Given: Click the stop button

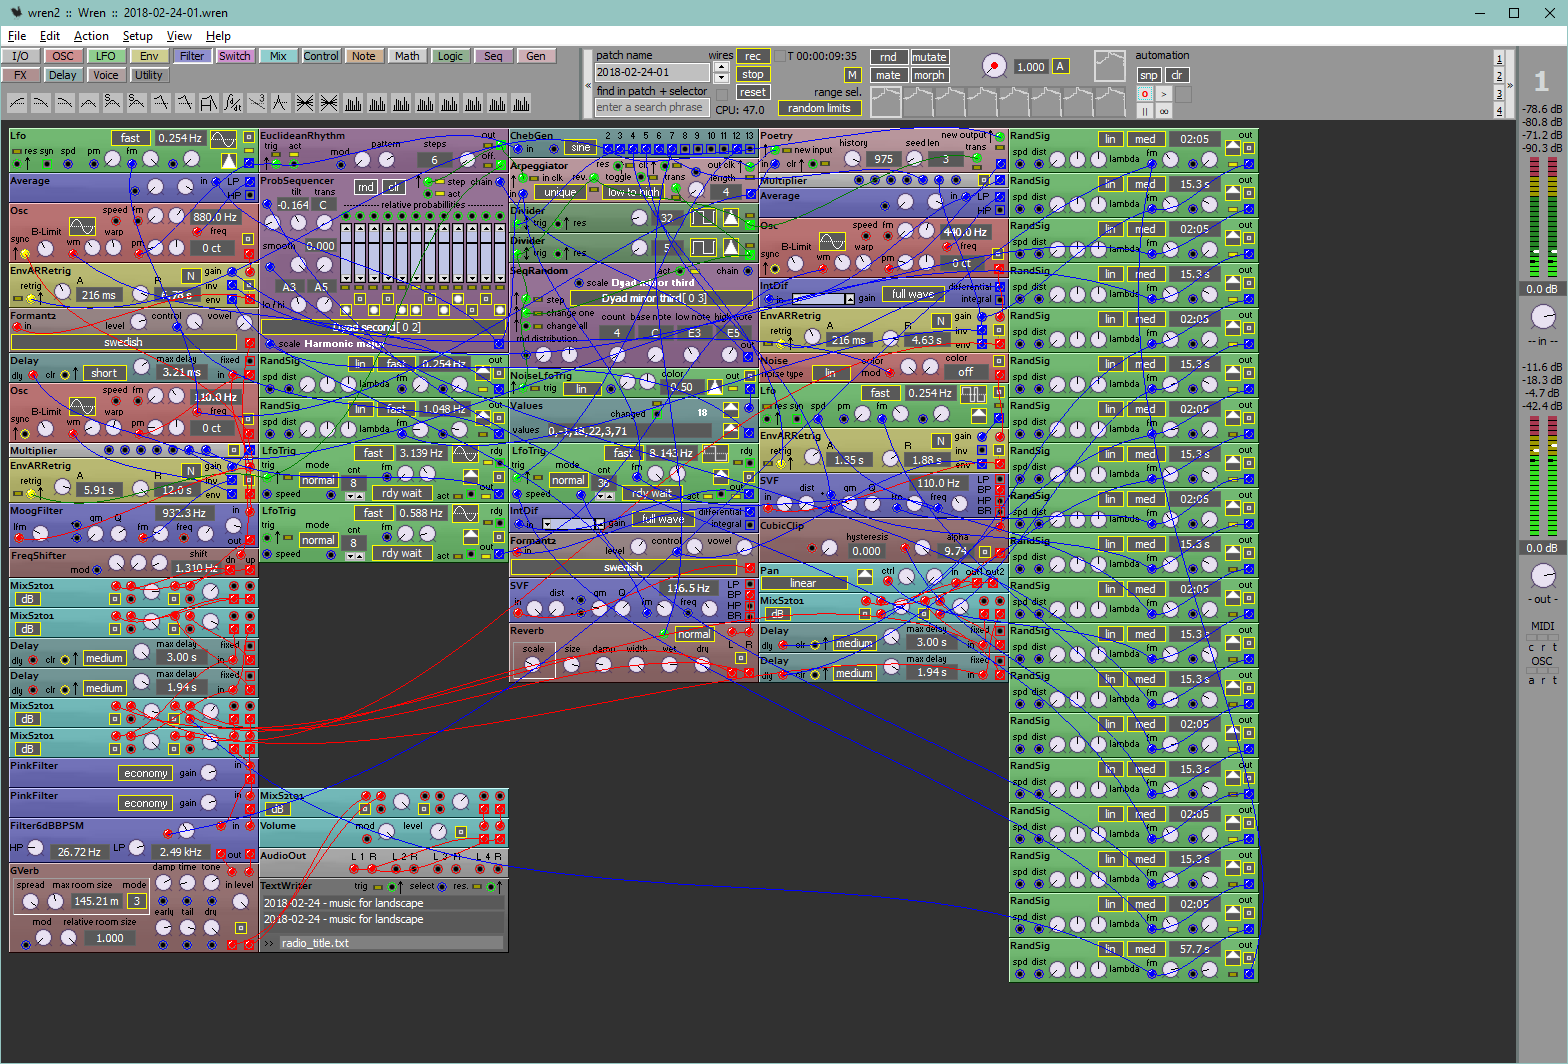Looking at the screenshot, I should [753, 74].
